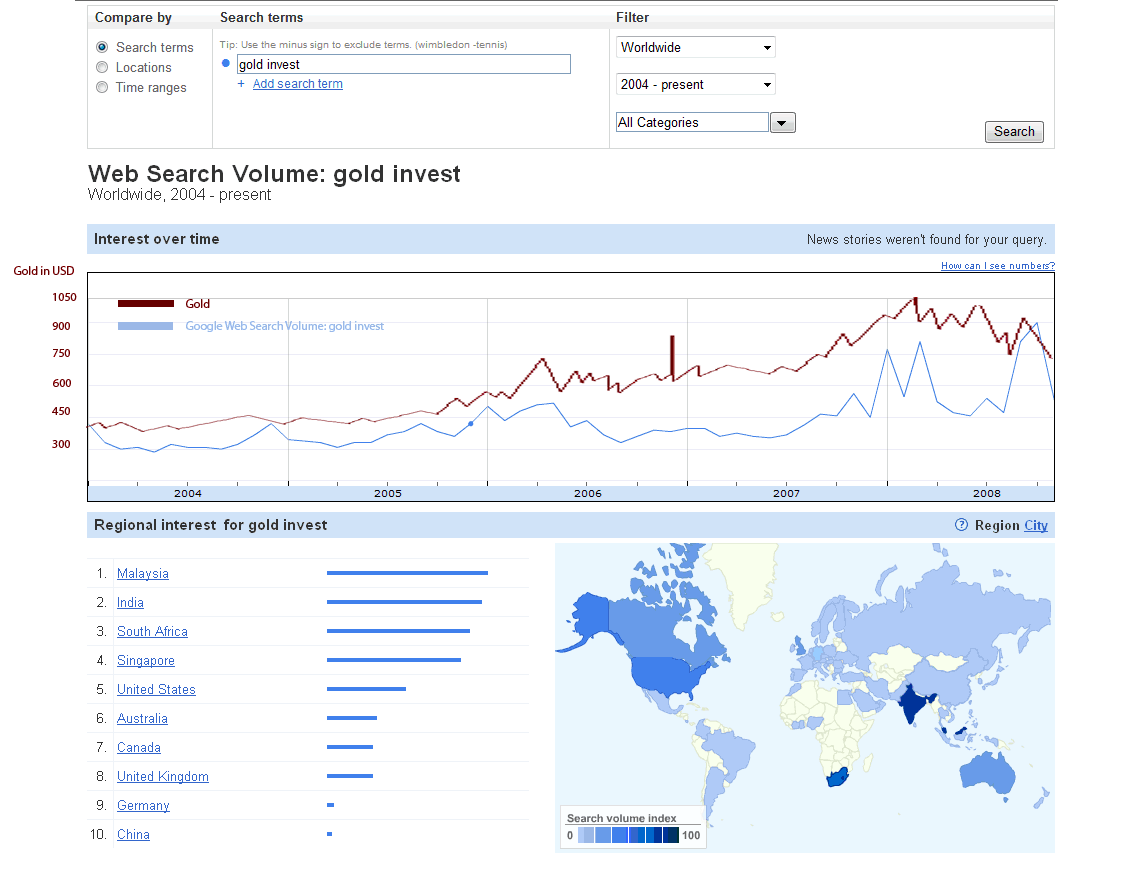
Task: Enable the Time ranges radio button
Action: pyautogui.click(x=102, y=87)
